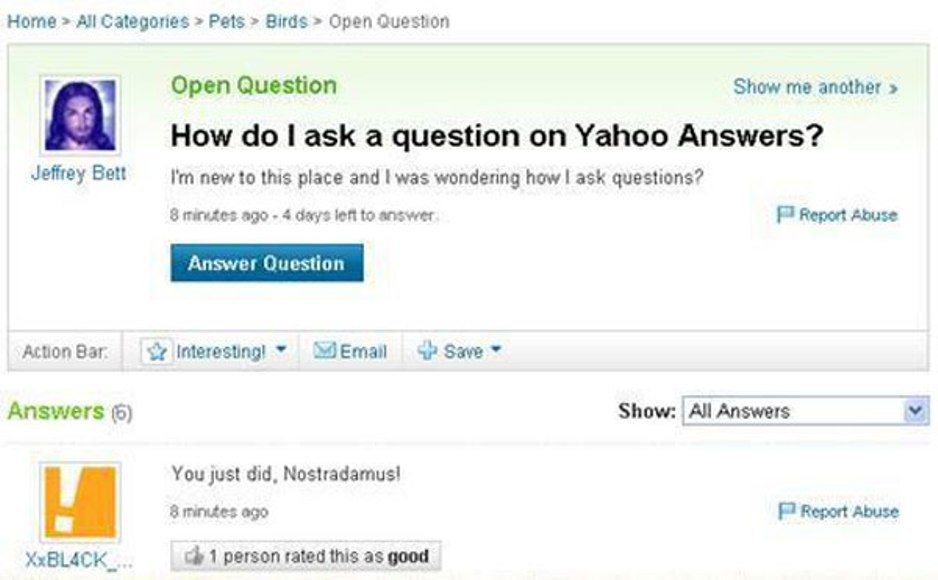Rate answer via 'rated this as good' button
Image resolution: width=938 pixels, height=580 pixels.
[306, 556]
